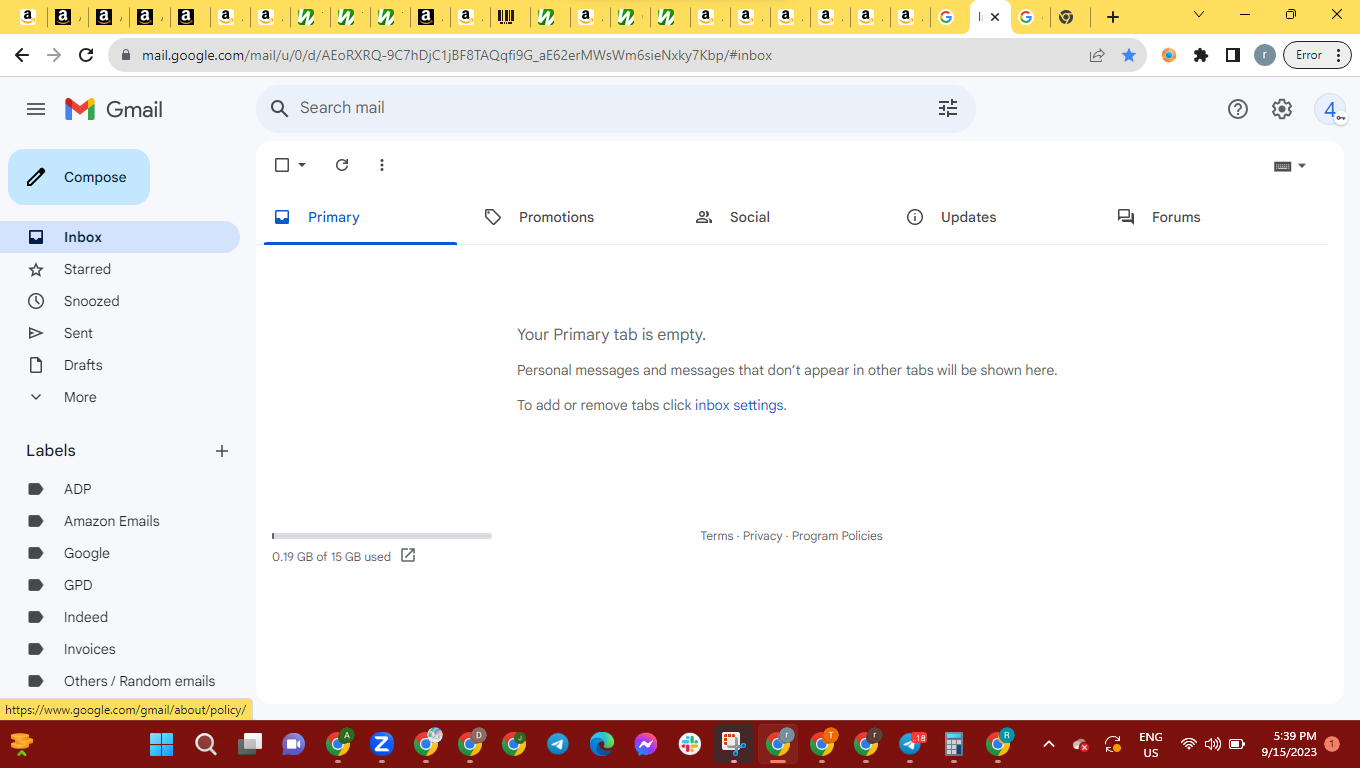Open the Drafts folder
The image size is (1360, 768).
[120, 365]
